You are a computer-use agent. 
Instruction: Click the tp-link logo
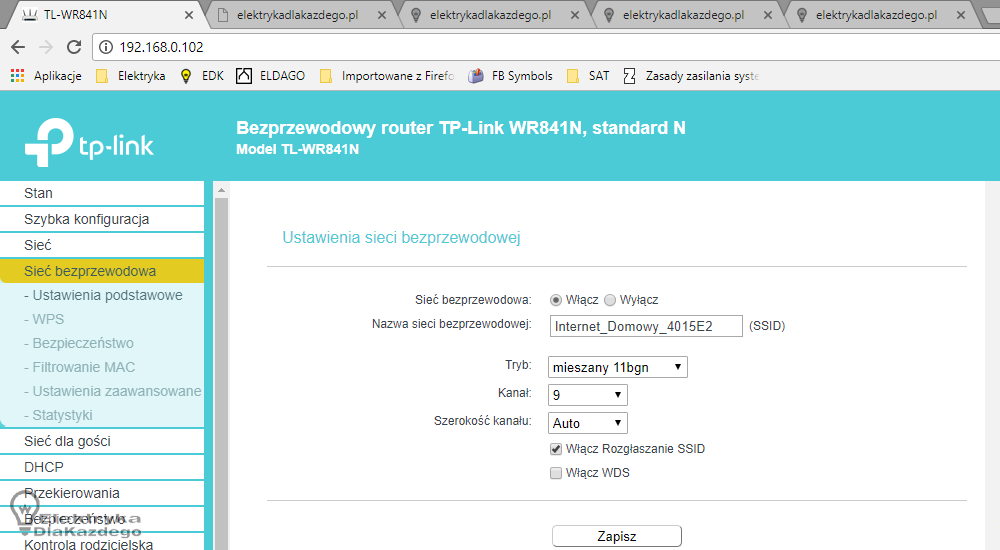[89, 142]
